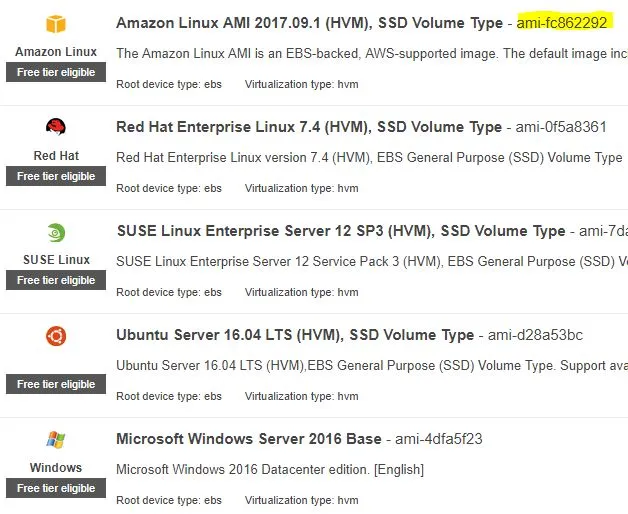Click Ubuntu Server EBS General Purpose description
The height and width of the screenshot is (514, 628).
pyautogui.click(x=372, y=365)
